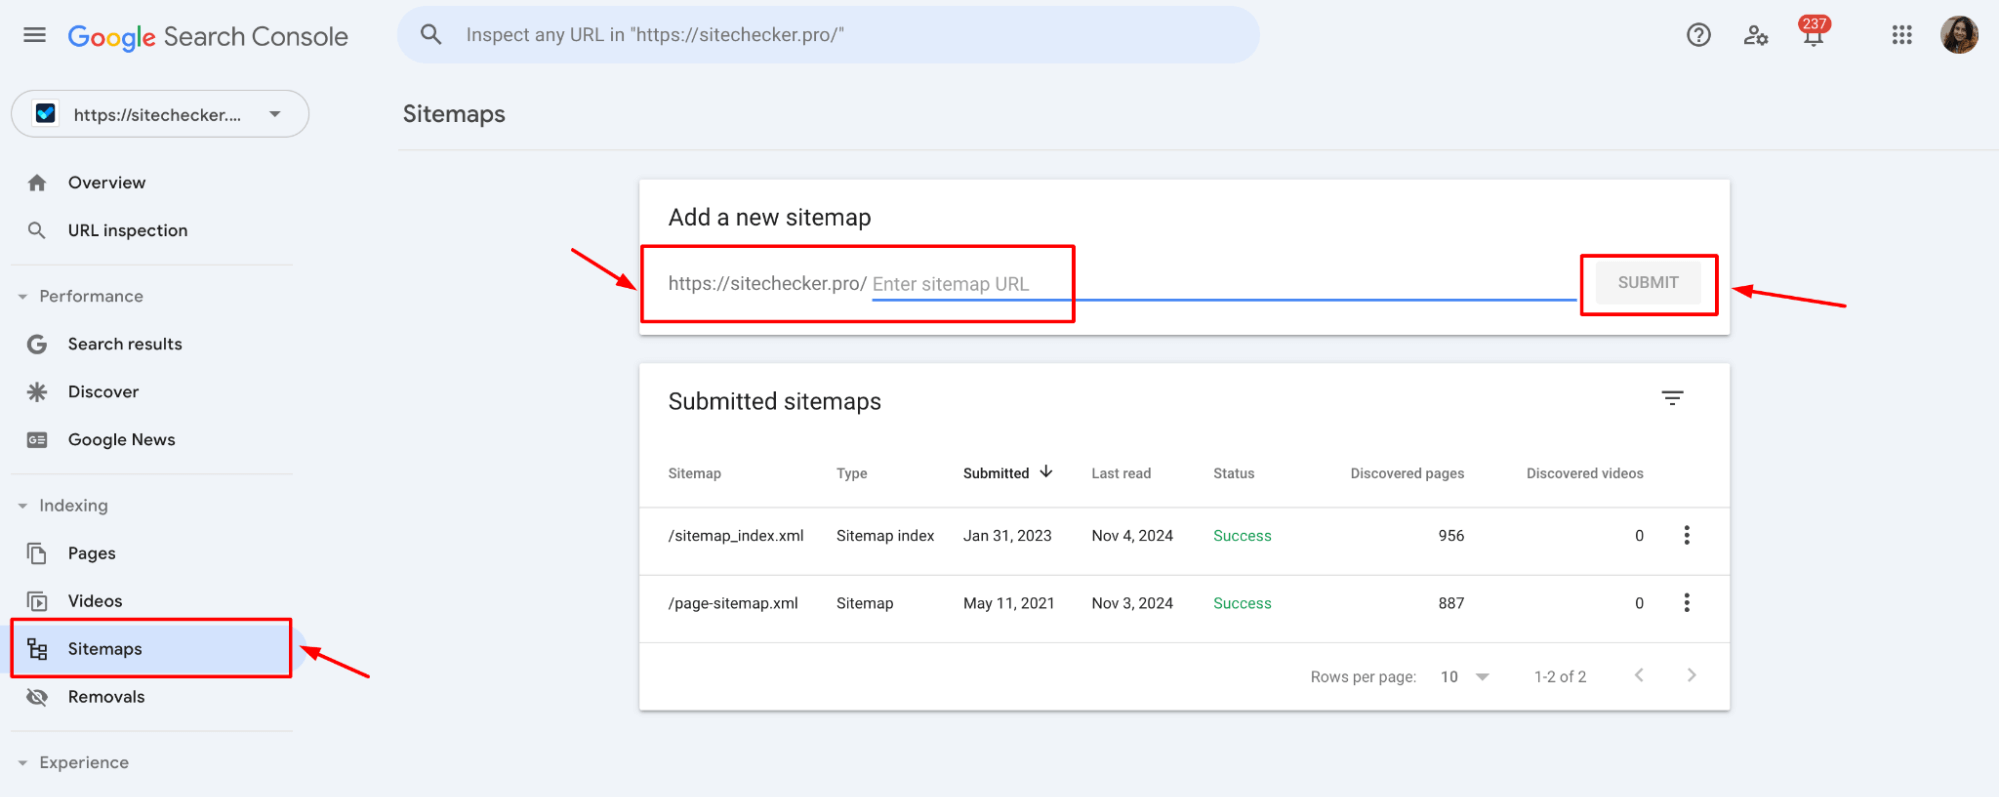The width and height of the screenshot is (1999, 798).
Task: Open the account profile avatar
Action: click(x=1959, y=35)
